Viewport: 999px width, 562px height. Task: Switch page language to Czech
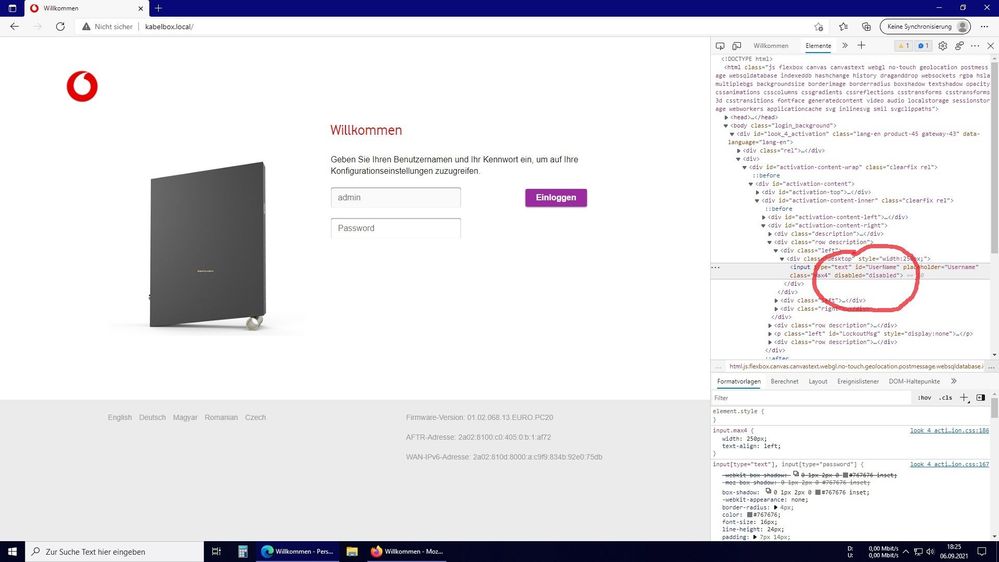(x=255, y=417)
